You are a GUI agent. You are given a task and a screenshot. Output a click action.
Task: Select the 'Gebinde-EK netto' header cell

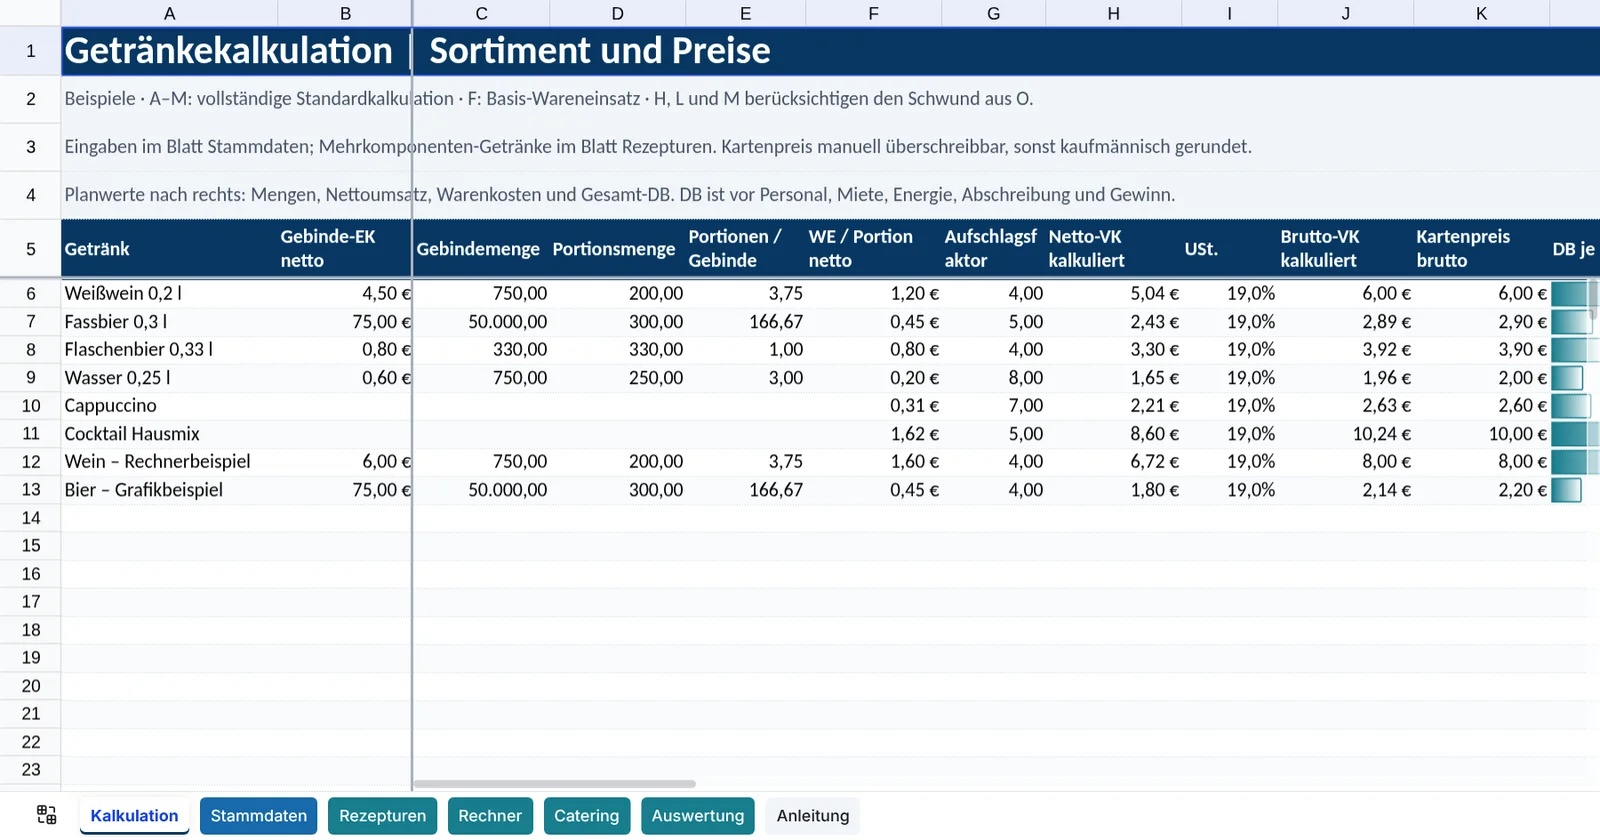[345, 249]
